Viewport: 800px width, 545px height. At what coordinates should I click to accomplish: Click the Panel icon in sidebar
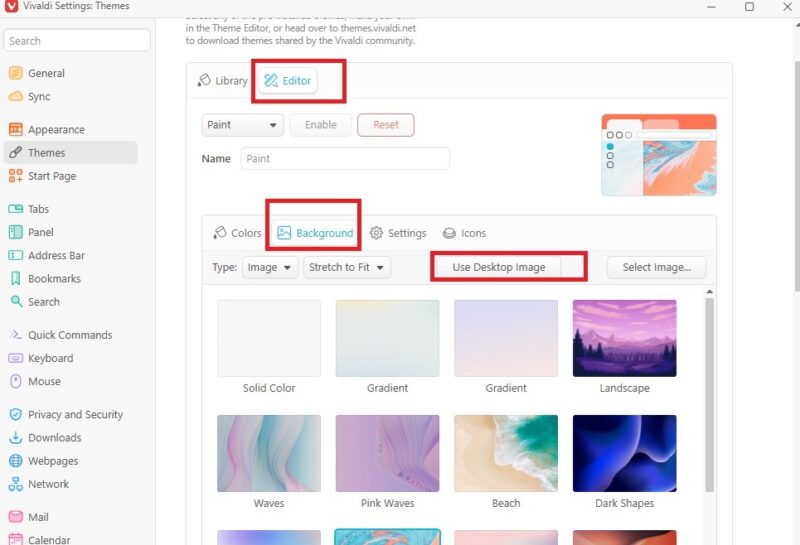click(15, 232)
